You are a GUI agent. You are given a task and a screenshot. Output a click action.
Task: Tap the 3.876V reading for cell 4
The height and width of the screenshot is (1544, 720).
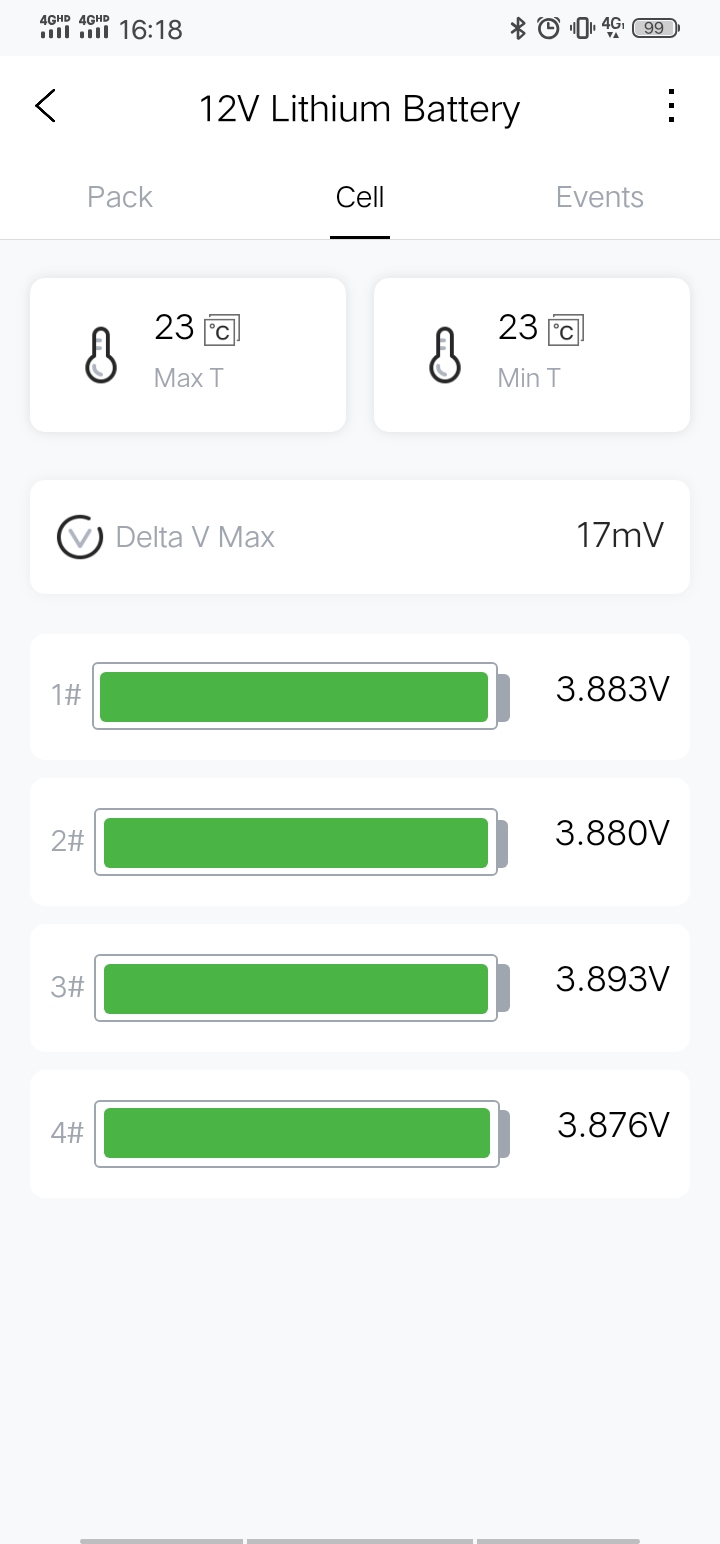[613, 1125]
